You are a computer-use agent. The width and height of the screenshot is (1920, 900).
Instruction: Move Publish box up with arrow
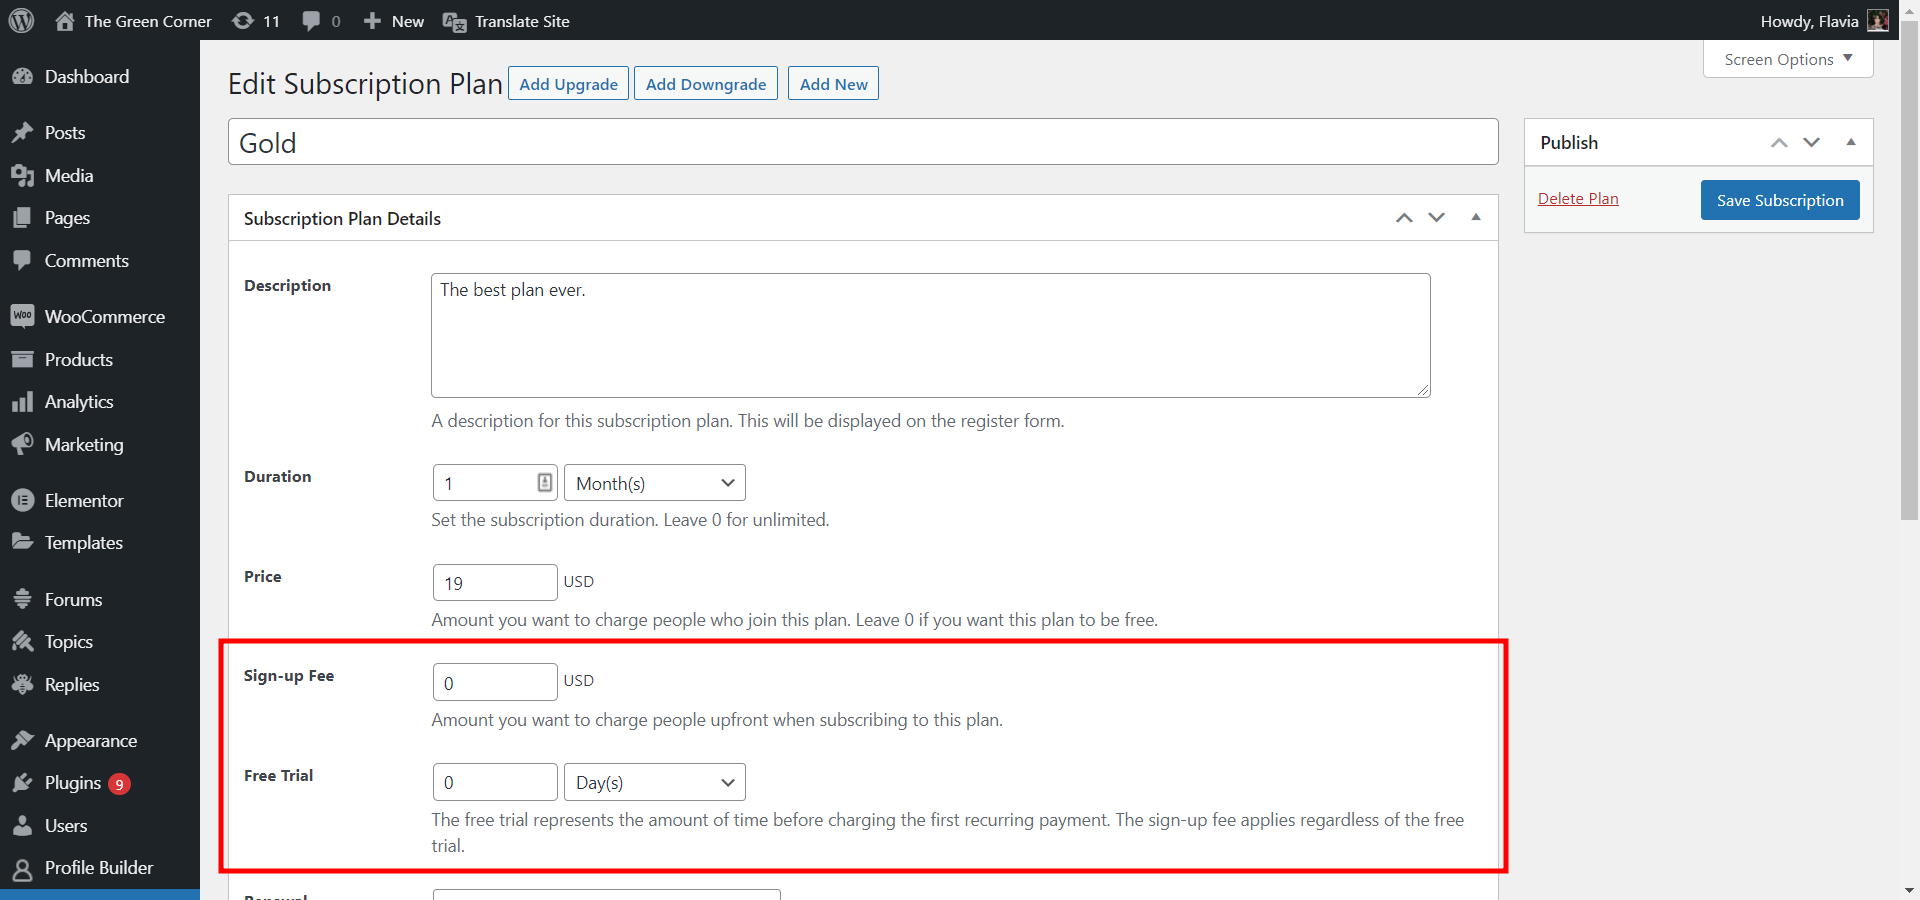coord(1779,142)
